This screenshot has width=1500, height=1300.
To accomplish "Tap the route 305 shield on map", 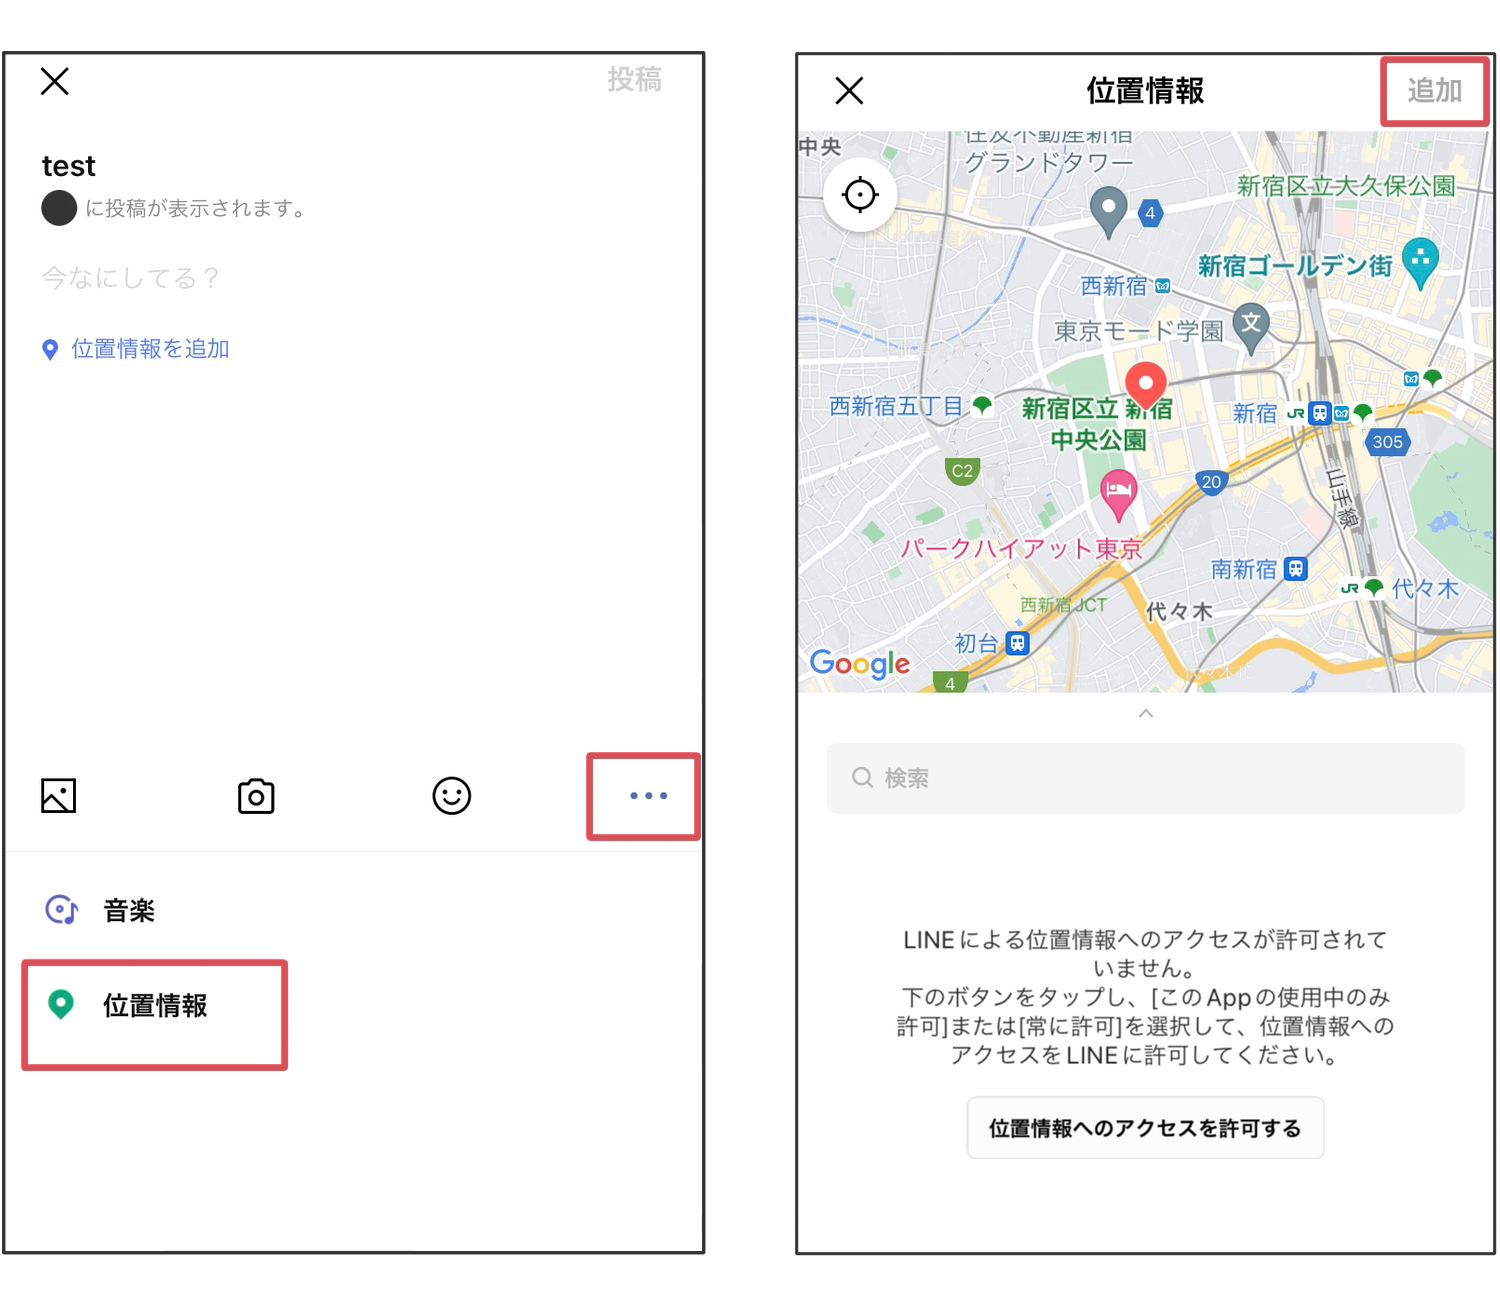I will (1387, 442).
